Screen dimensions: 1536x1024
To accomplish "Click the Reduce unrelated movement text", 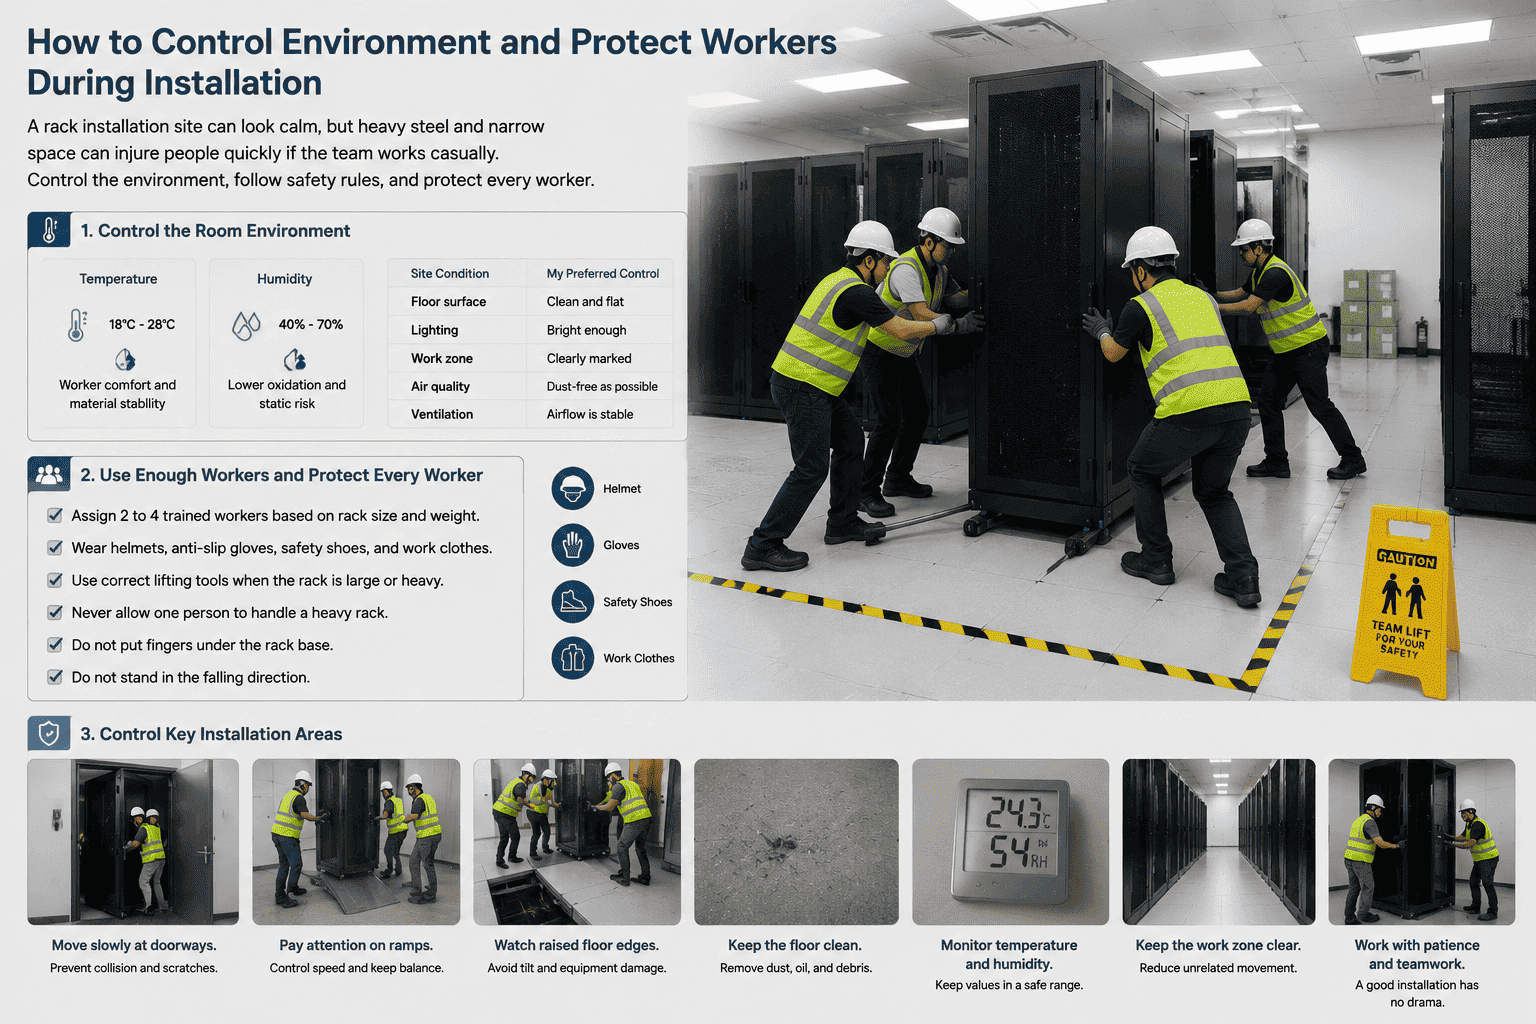I will pos(1218,968).
